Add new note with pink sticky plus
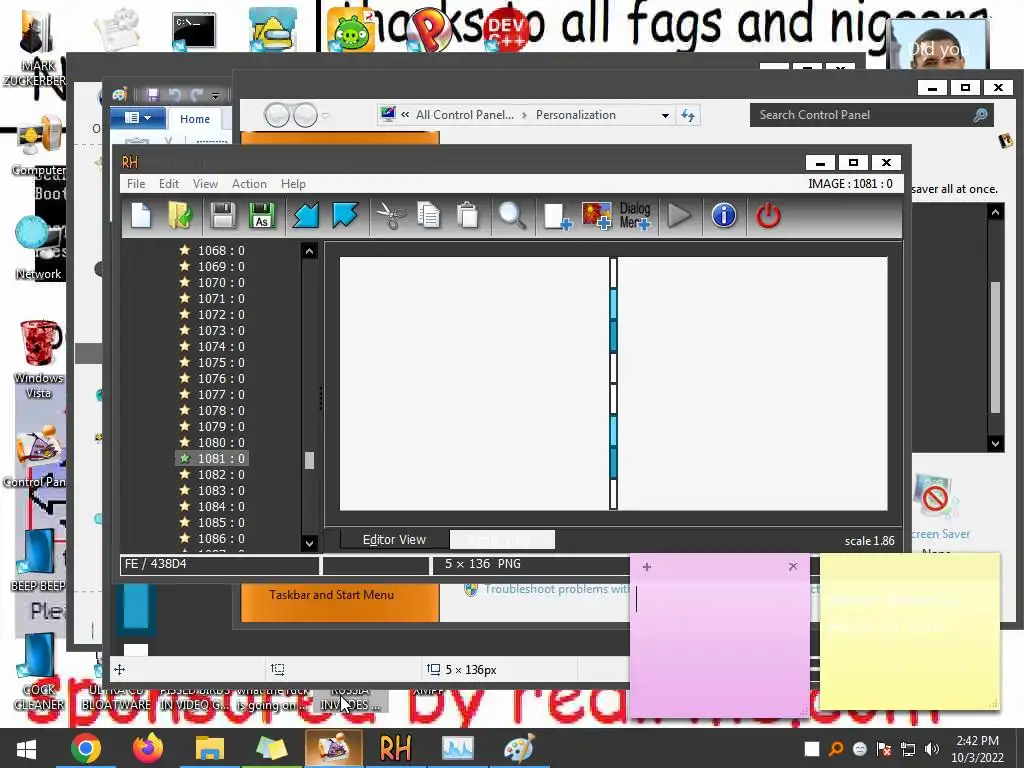This screenshot has height=768, width=1024. pos(647,567)
